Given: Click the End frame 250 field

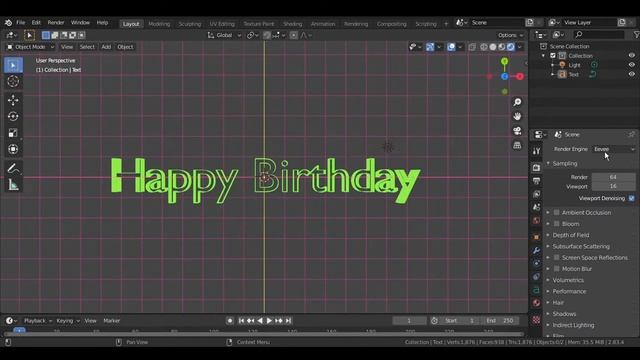Looking at the screenshot, I should click(x=501, y=321).
